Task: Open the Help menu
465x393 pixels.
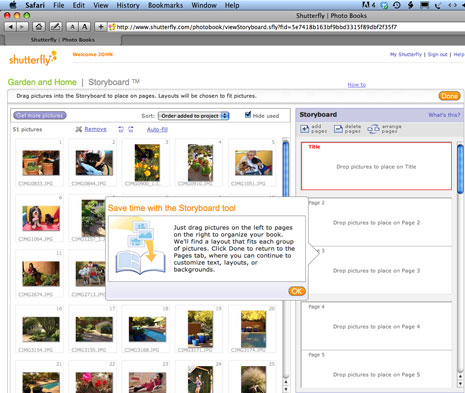Action: click(x=232, y=5)
